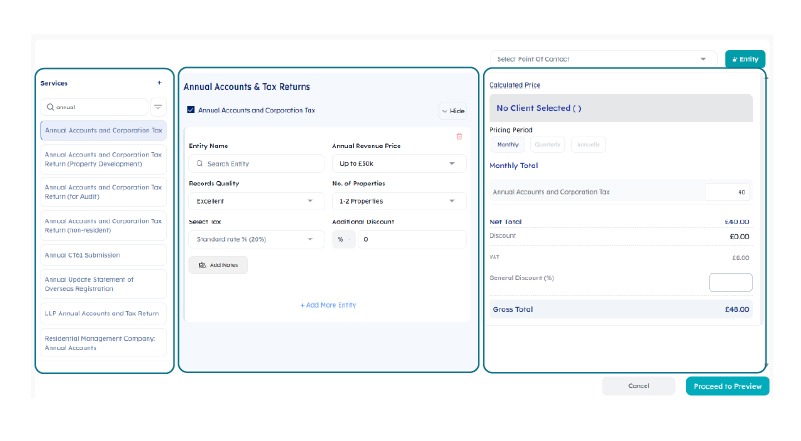Click the Add Notes button

coord(218,265)
